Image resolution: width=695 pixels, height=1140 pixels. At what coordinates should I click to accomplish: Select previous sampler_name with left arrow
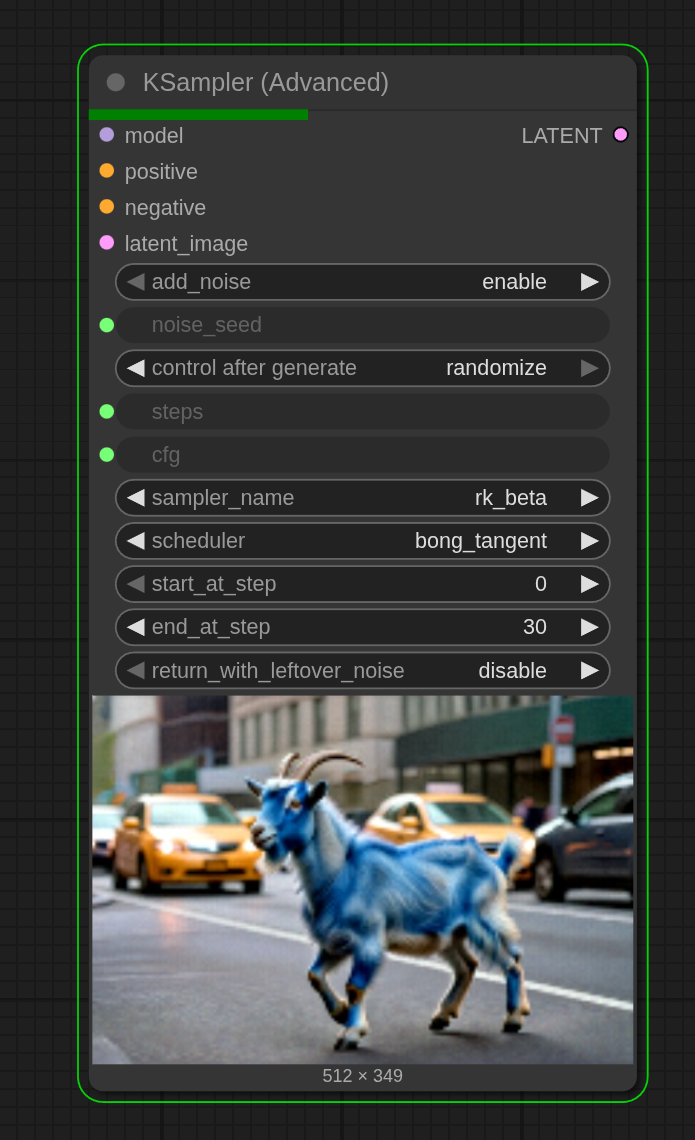[135, 498]
